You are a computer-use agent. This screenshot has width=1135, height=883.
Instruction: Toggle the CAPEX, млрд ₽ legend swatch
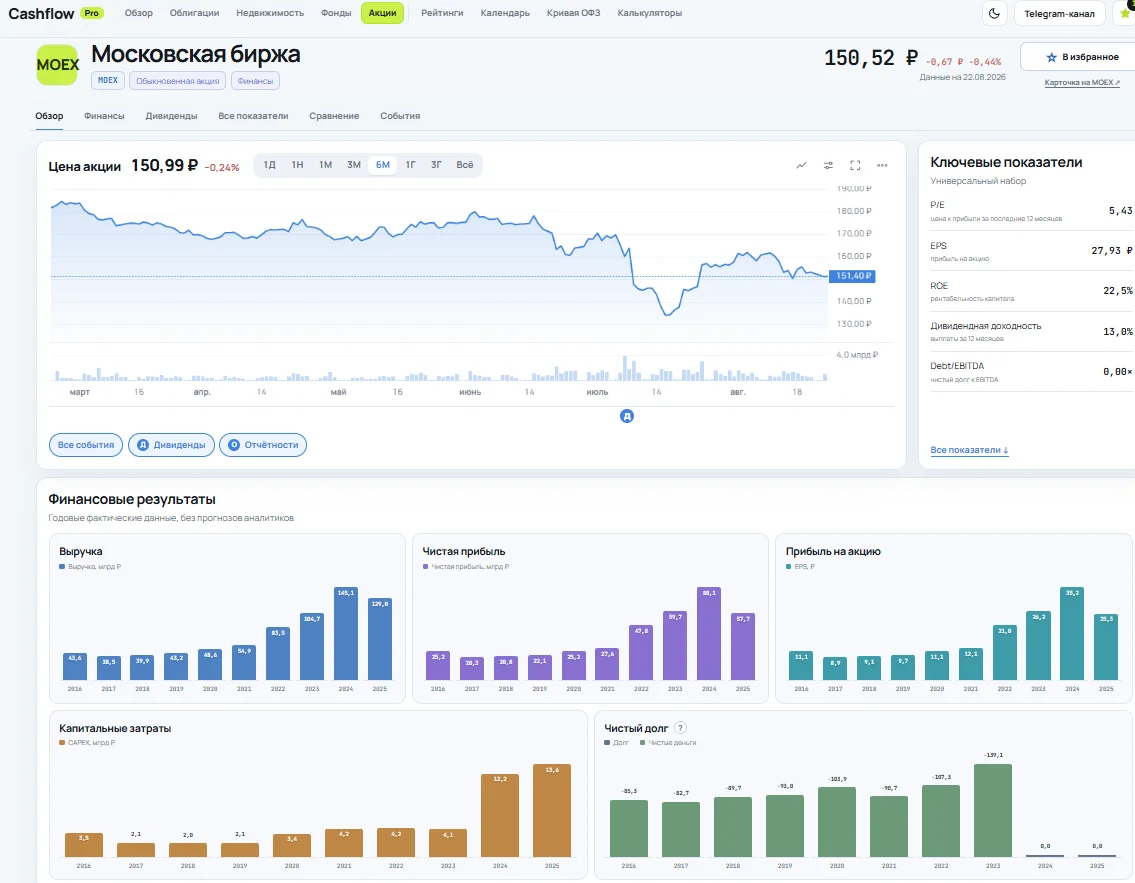tap(62, 743)
